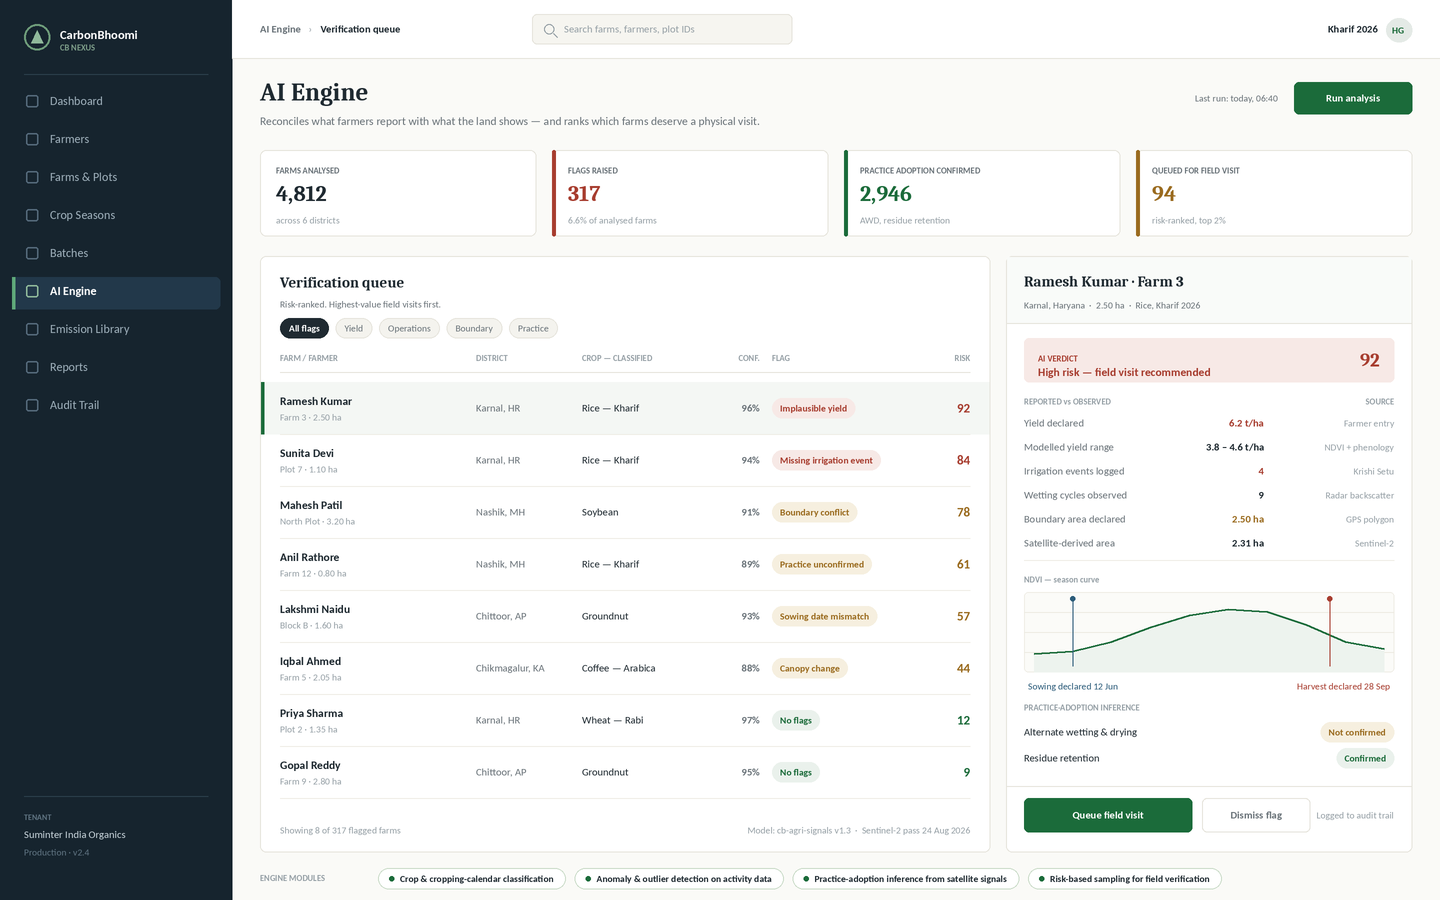Click the Audit Trail sidebar icon
This screenshot has height=900, width=1440.
click(x=32, y=405)
